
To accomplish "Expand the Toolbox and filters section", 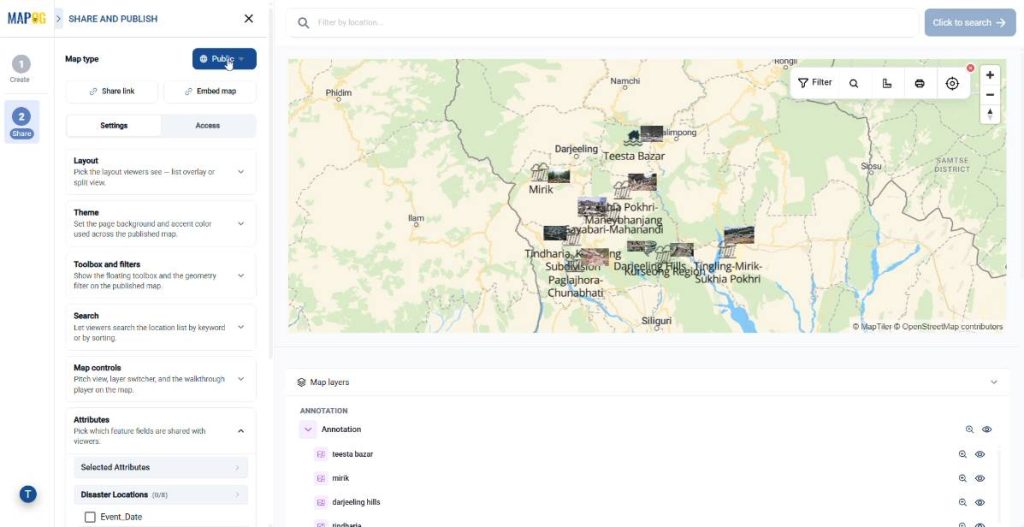I will 161,276.
